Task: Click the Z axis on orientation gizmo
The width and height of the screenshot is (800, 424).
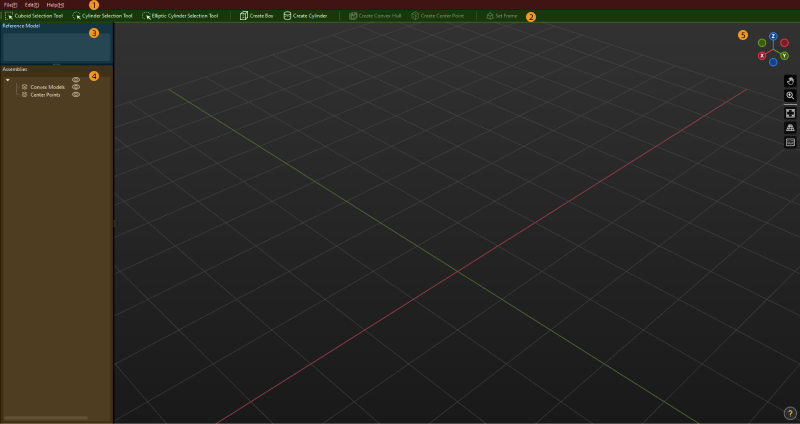Action: tap(773, 36)
